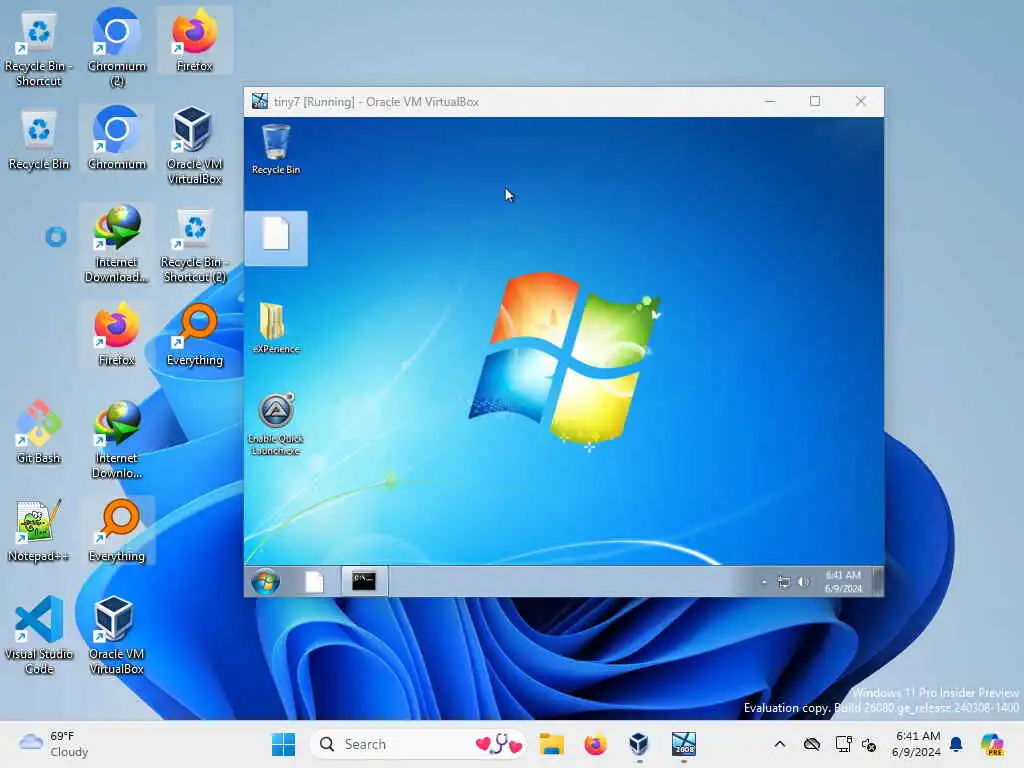Select the Chromium (2) desktop icon
The width and height of the screenshot is (1024, 768).
pos(117,48)
